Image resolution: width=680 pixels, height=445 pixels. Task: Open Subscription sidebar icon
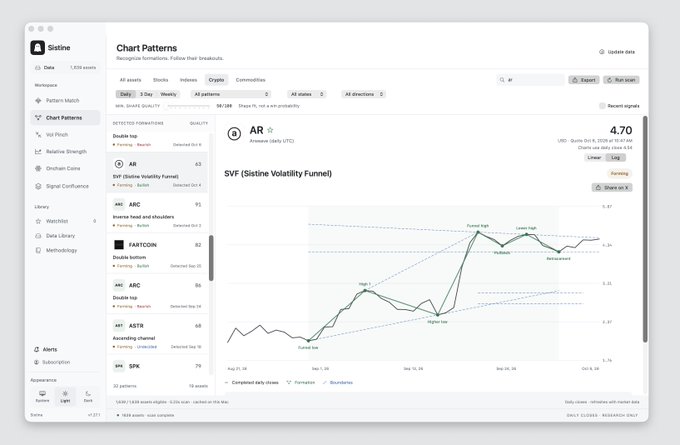[36, 362]
